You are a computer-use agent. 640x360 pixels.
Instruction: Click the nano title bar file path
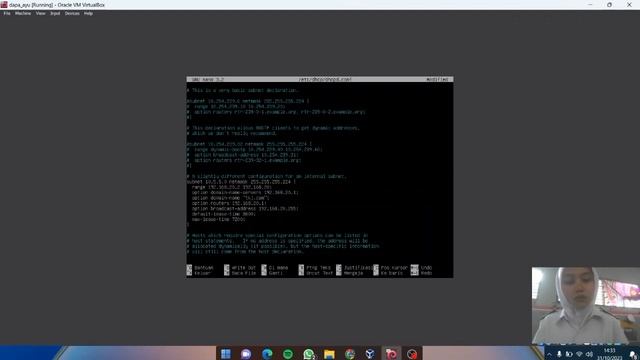pyautogui.click(x=325, y=80)
